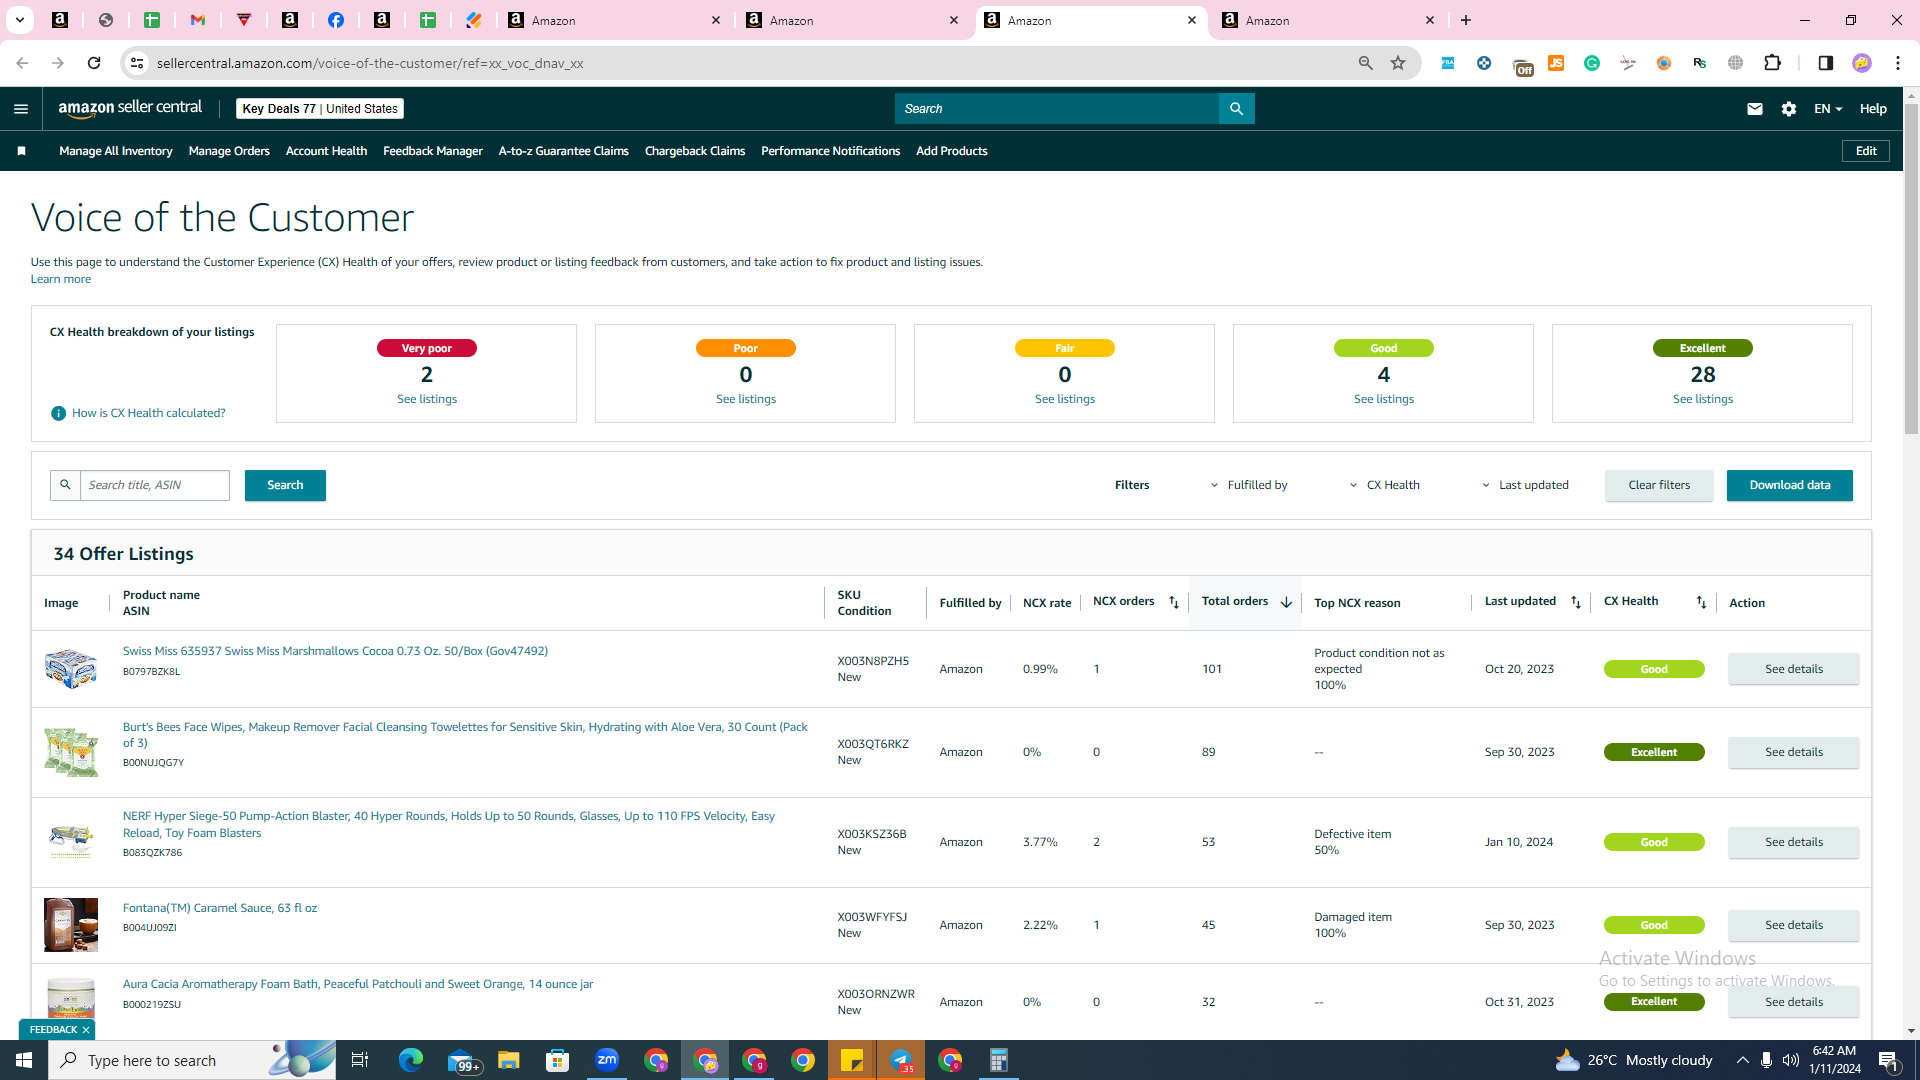Open Manage All Inventory menu item
Image resolution: width=1920 pixels, height=1080 pixels.
pos(116,151)
